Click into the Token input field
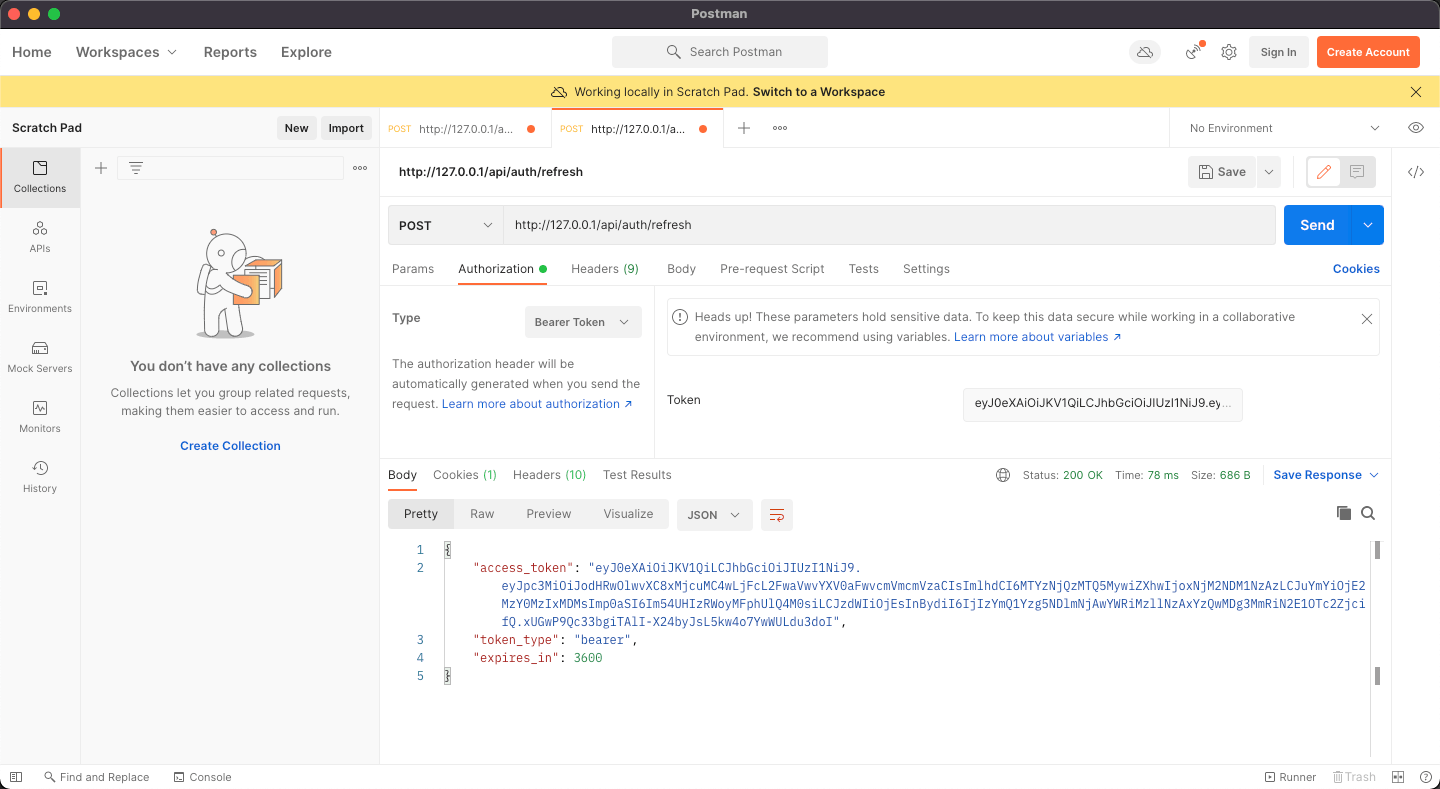 [x=1102, y=404]
